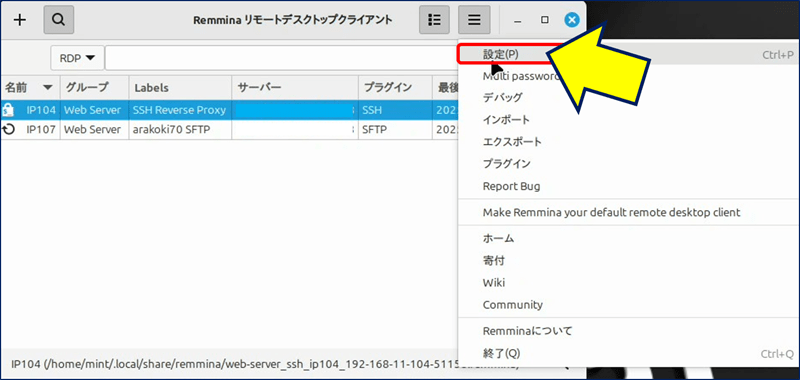The image size is (800, 380).
Task: Click the SSH icon beside IP104
Action: [x=8, y=109]
